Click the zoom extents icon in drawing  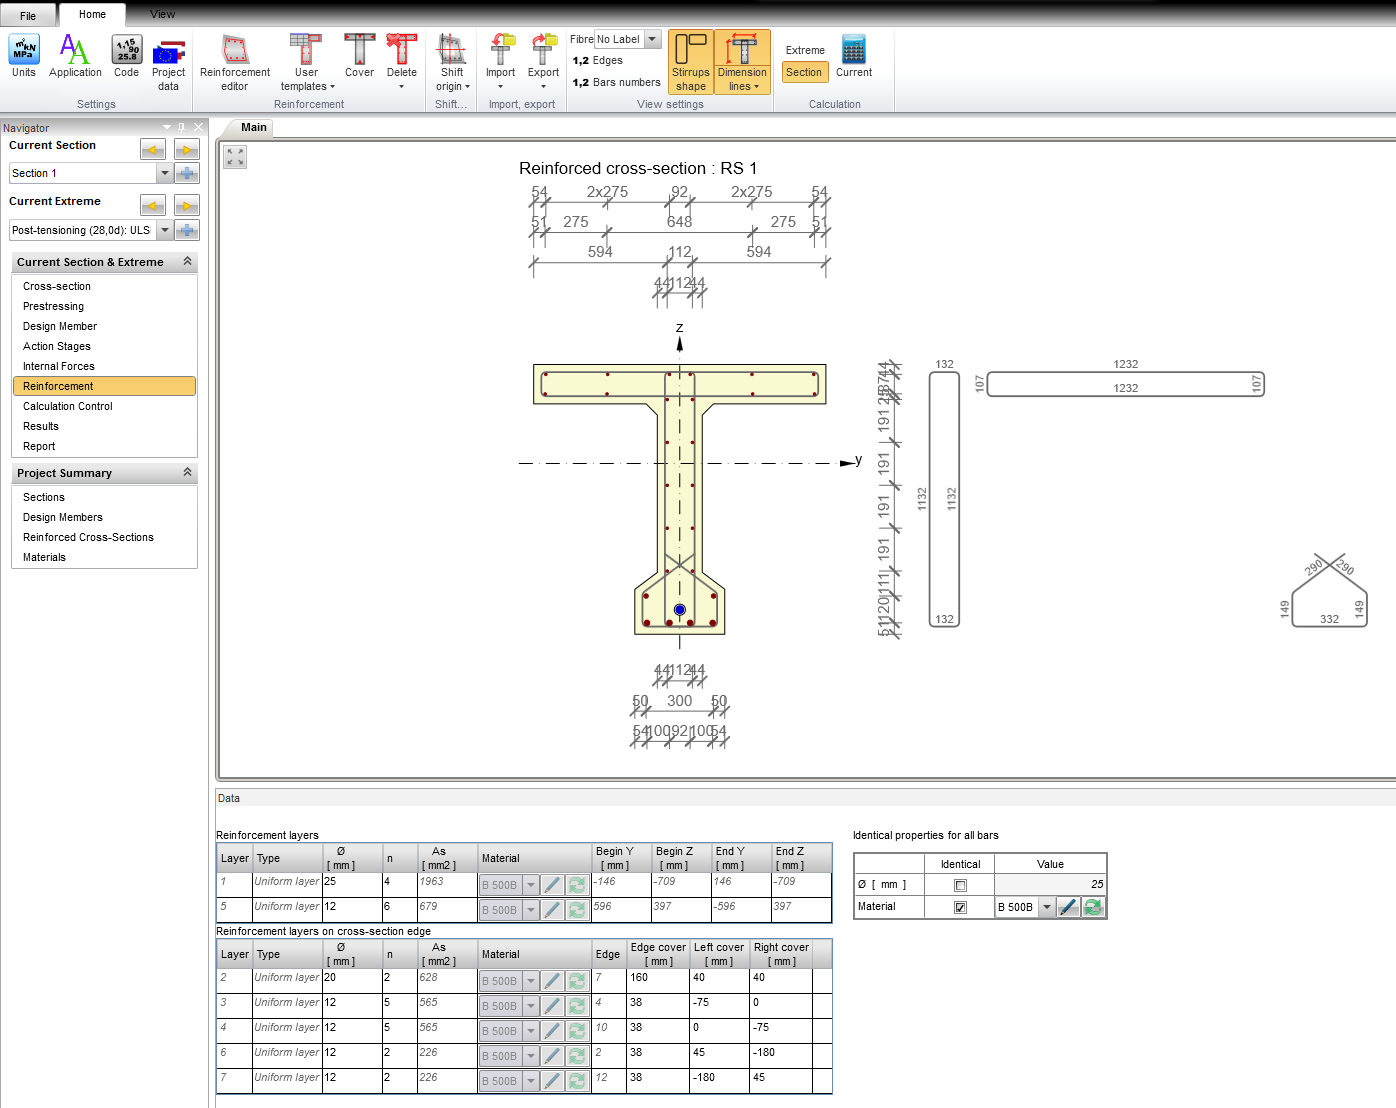point(235,157)
